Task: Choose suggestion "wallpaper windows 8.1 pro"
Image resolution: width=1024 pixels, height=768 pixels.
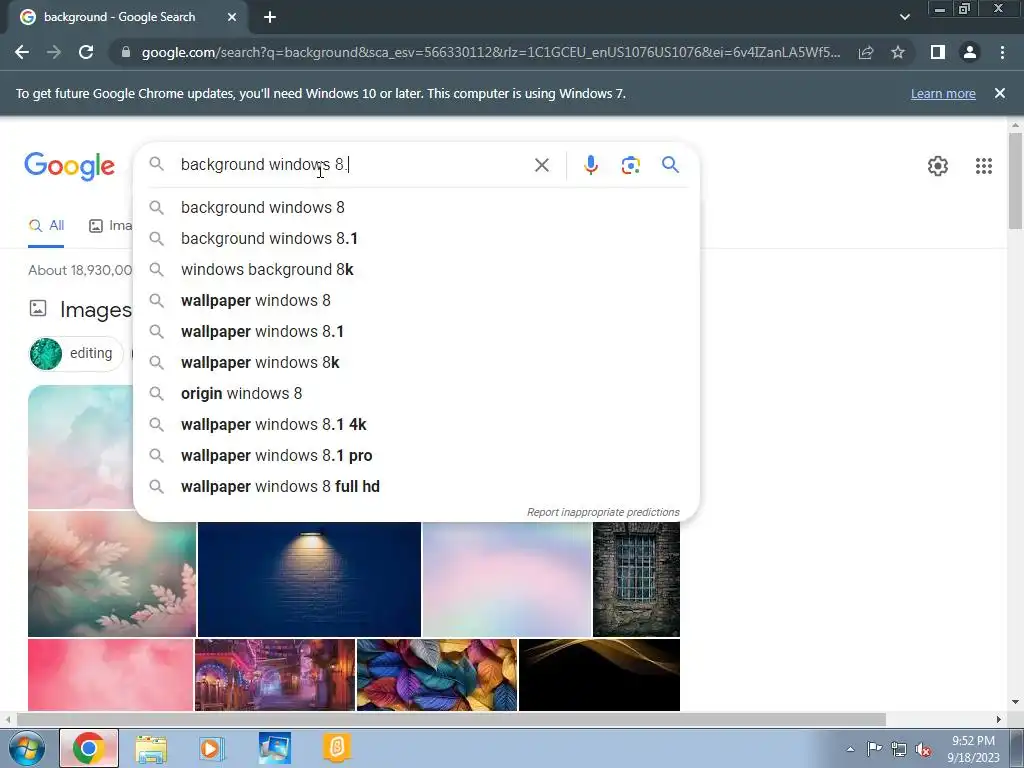Action: (x=417, y=456)
